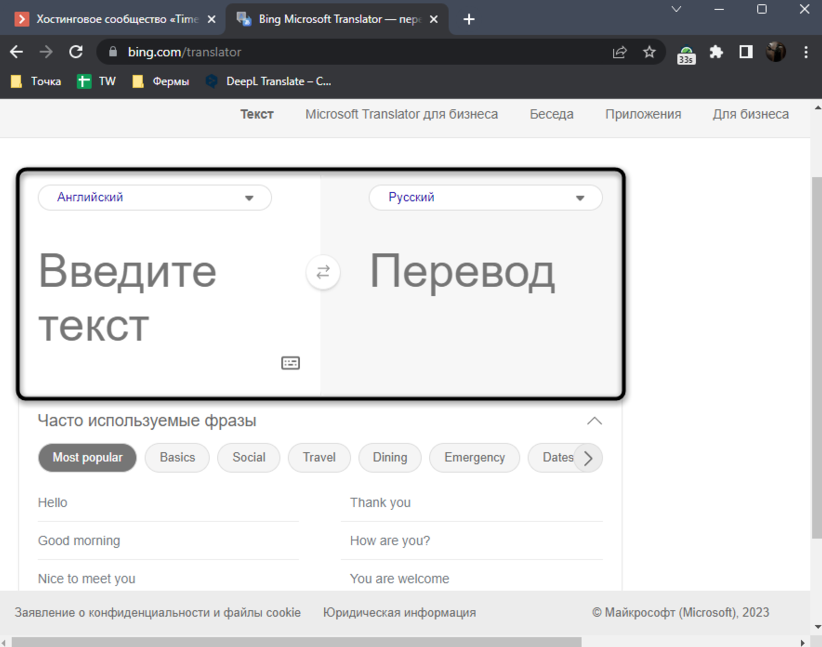Choose the phrase Nice to meet you
This screenshot has height=647, width=822.
pyautogui.click(x=168, y=578)
